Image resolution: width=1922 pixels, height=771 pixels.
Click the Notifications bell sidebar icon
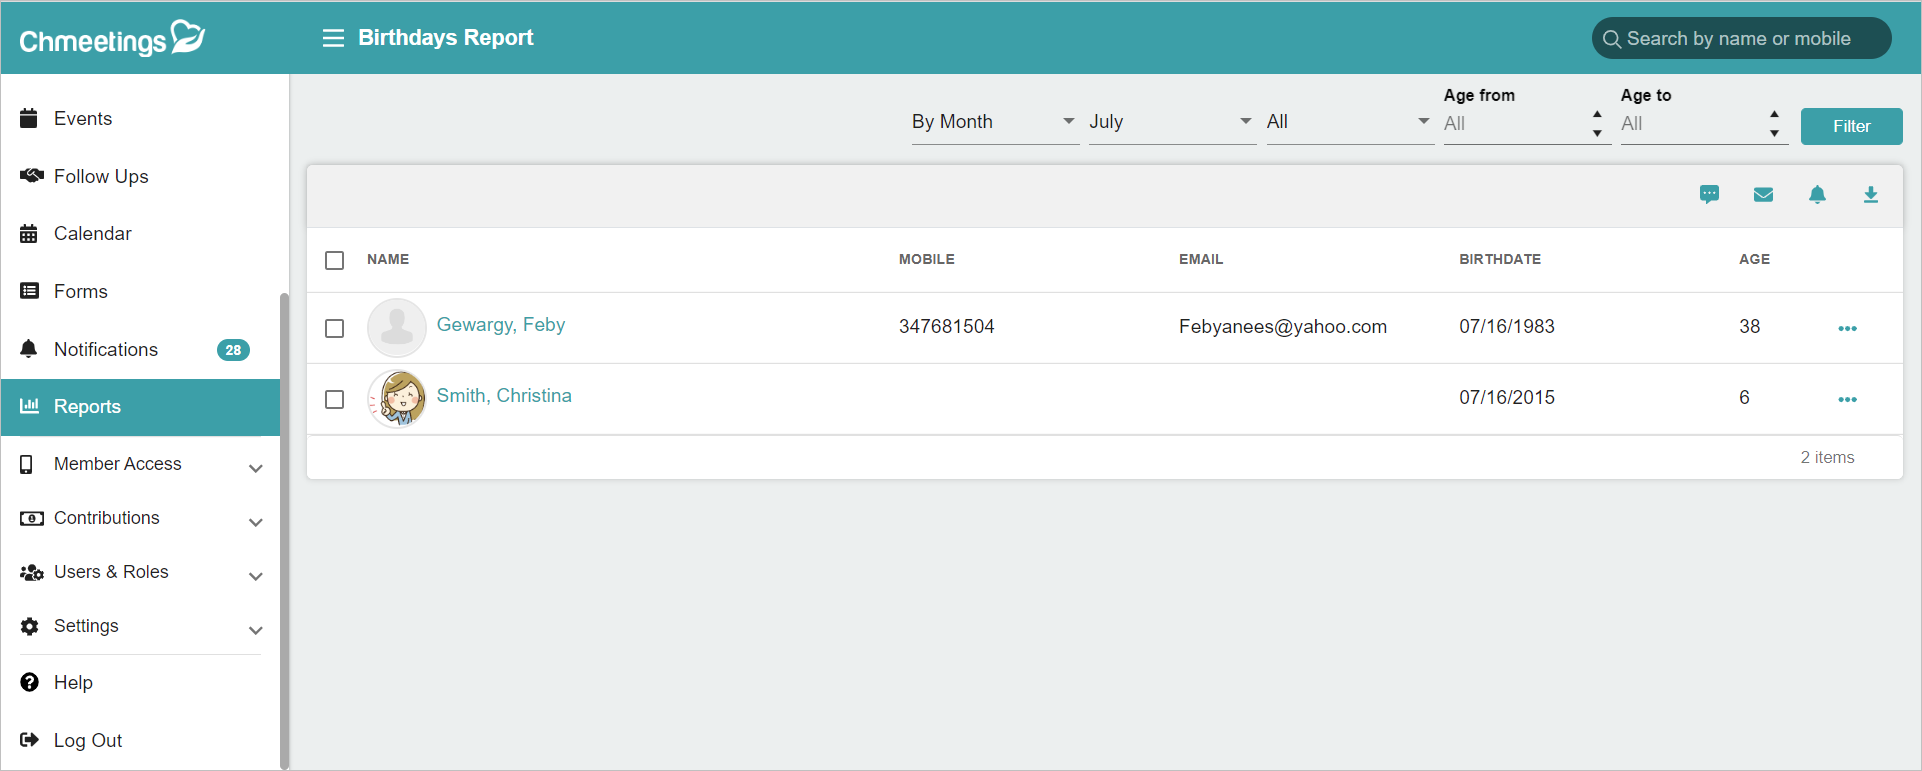point(29,349)
